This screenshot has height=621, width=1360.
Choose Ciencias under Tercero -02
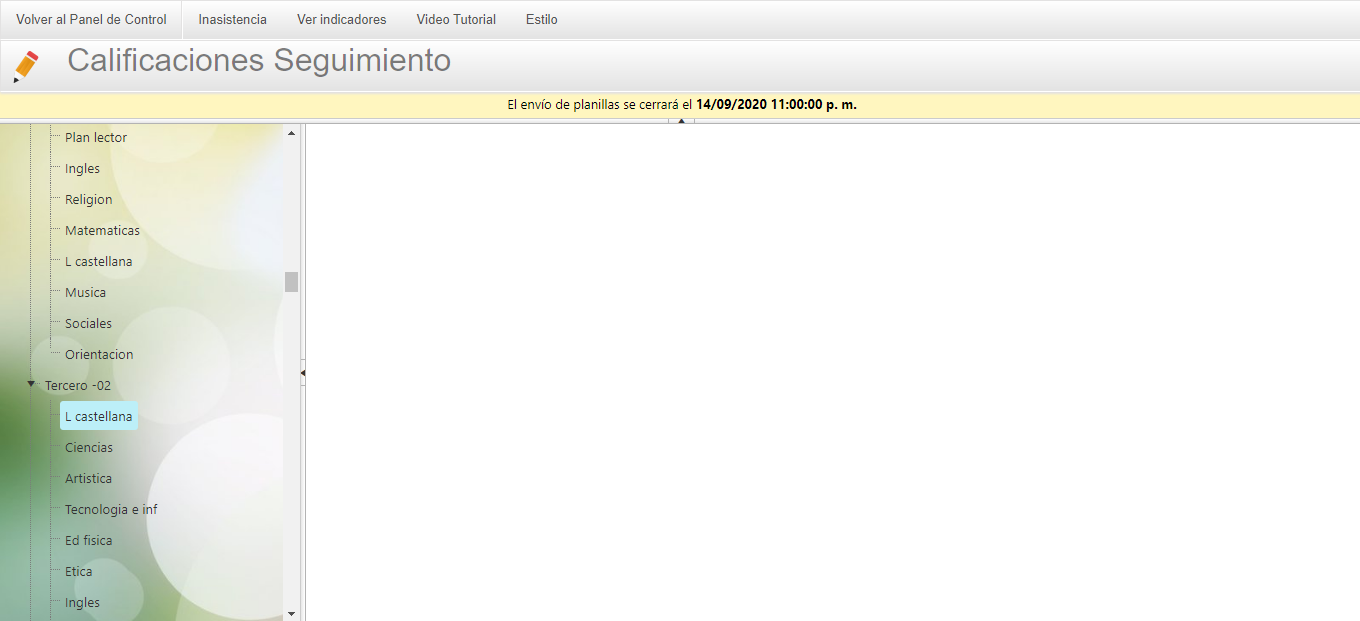point(89,447)
